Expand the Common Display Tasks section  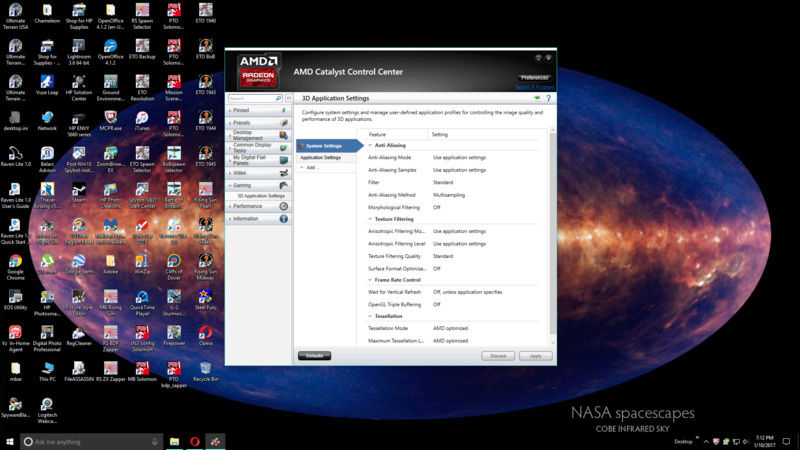click(259, 147)
